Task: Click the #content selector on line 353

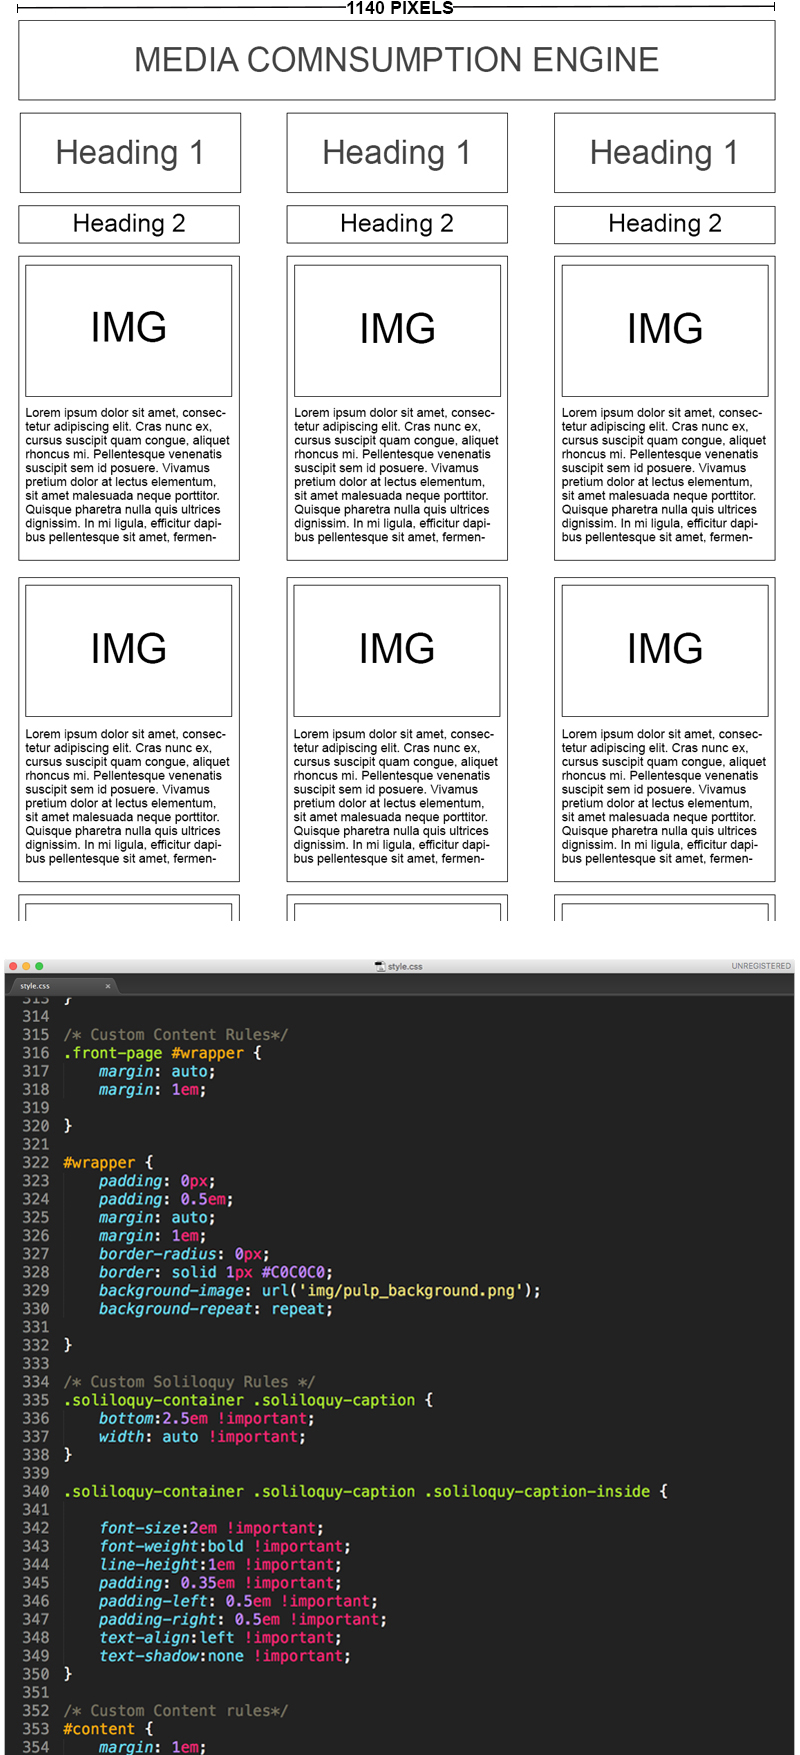Action: pyautogui.click(x=108, y=1728)
